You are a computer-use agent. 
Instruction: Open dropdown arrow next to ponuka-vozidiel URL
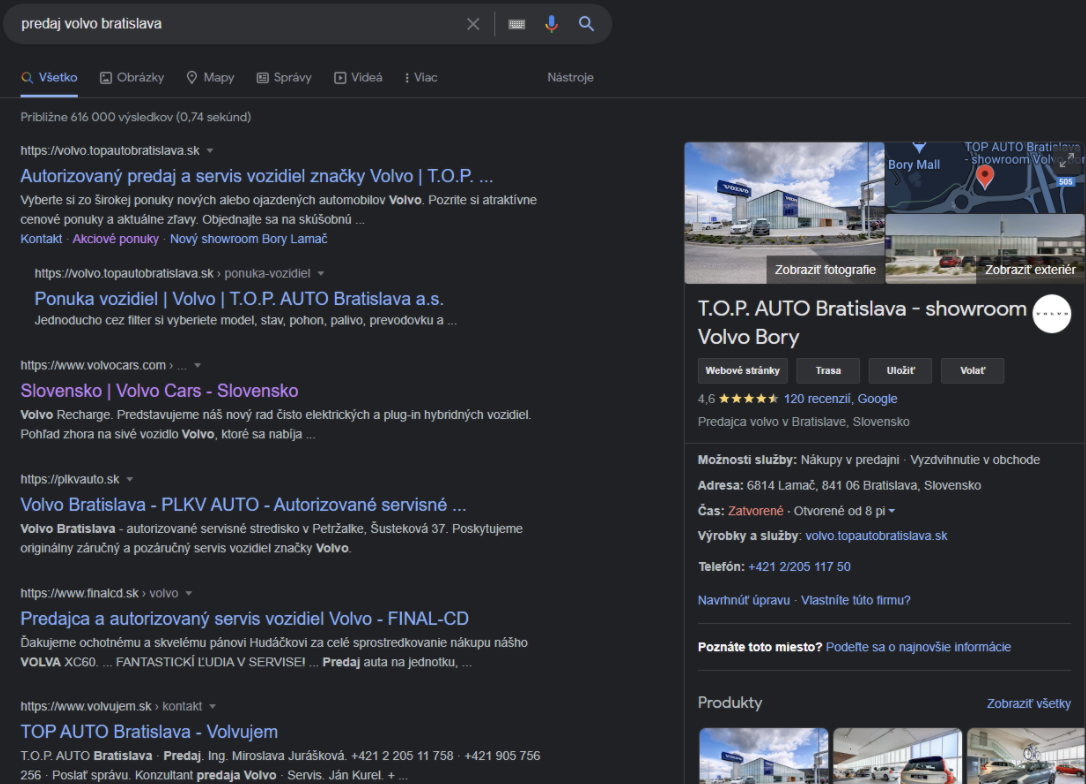pyautogui.click(x=321, y=274)
